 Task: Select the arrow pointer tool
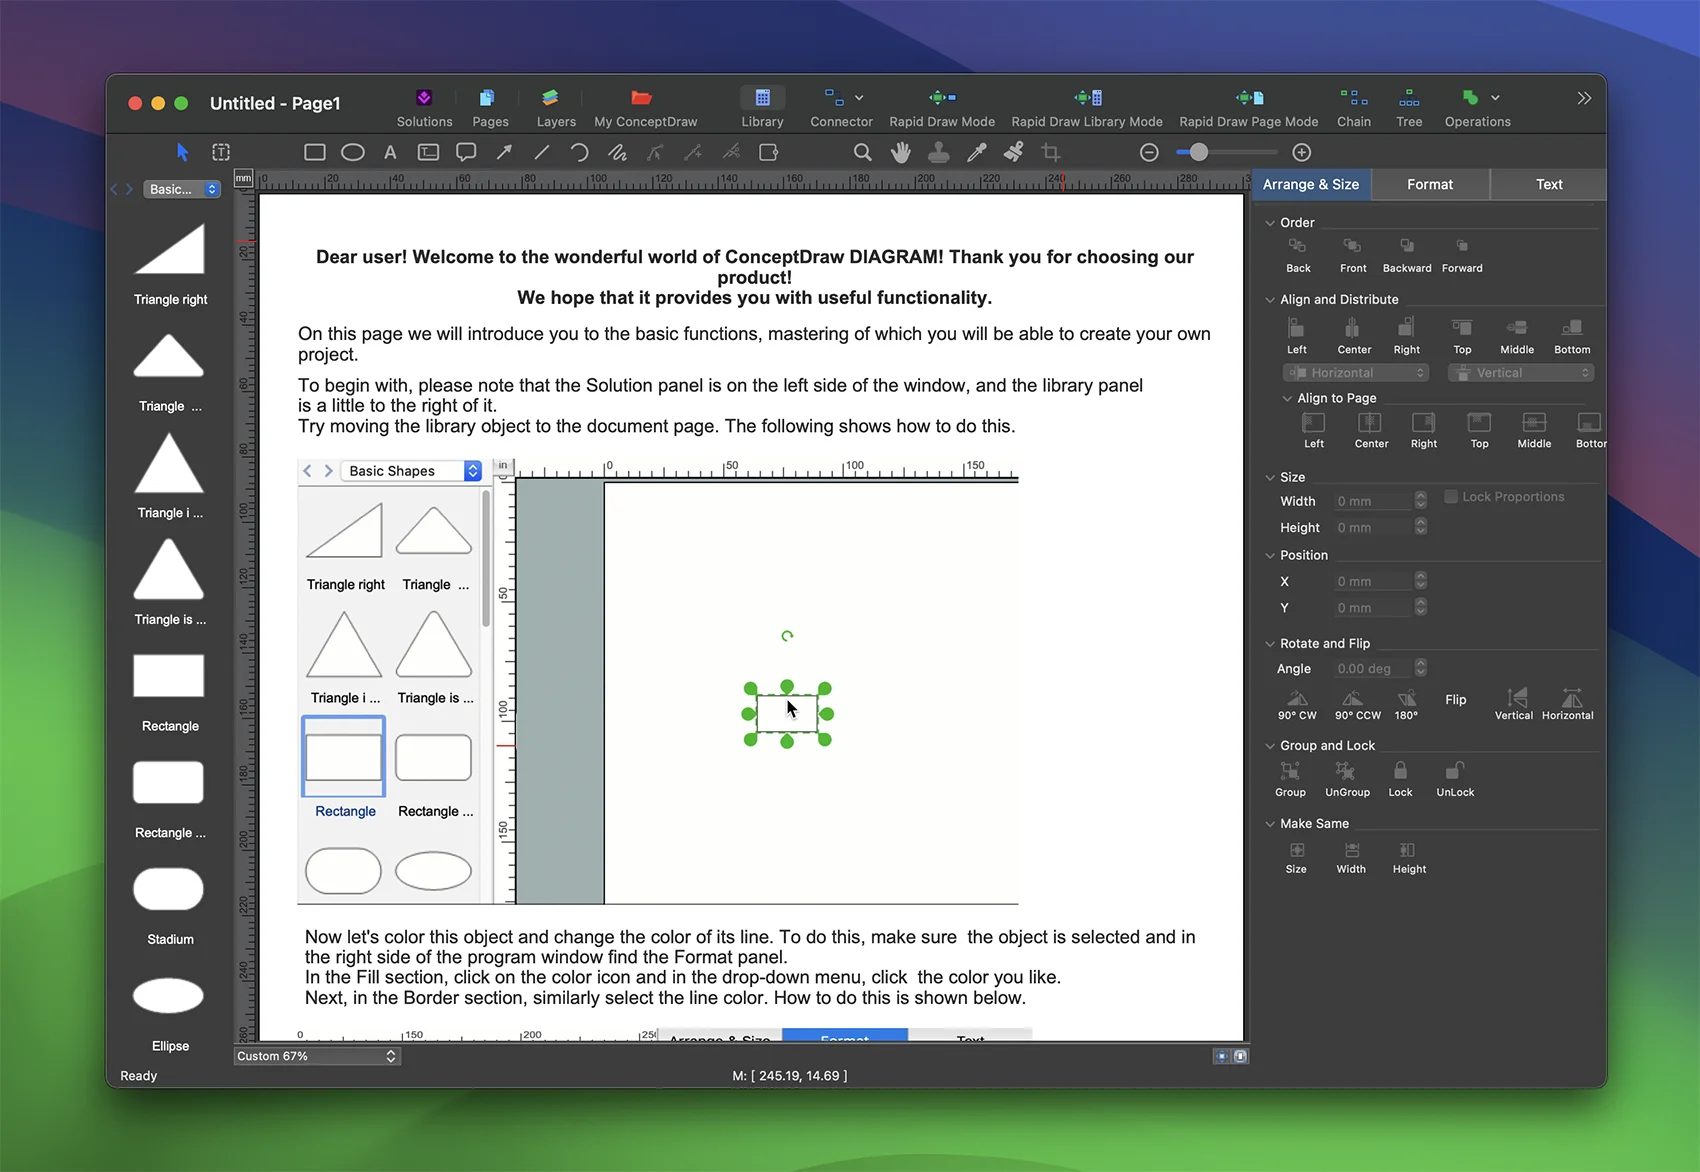coord(182,152)
